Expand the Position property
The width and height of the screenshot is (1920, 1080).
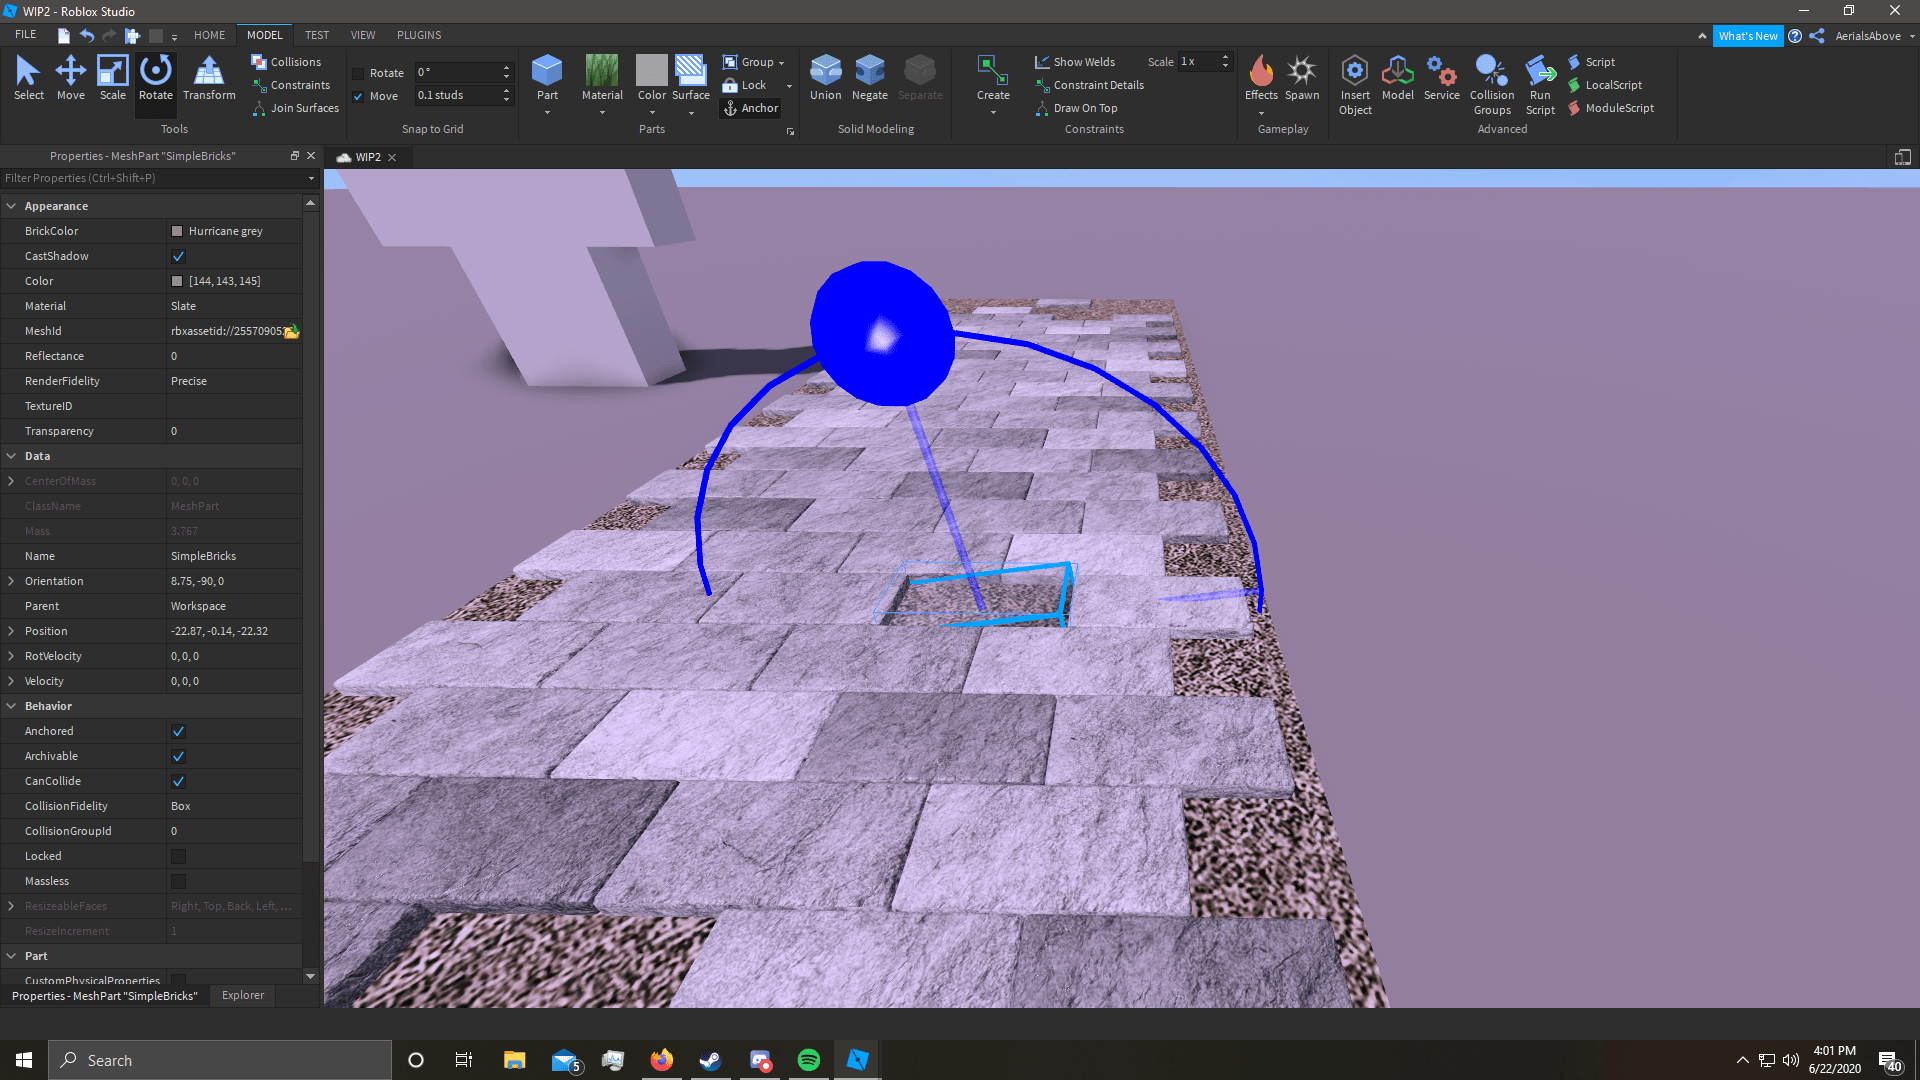click(x=11, y=631)
